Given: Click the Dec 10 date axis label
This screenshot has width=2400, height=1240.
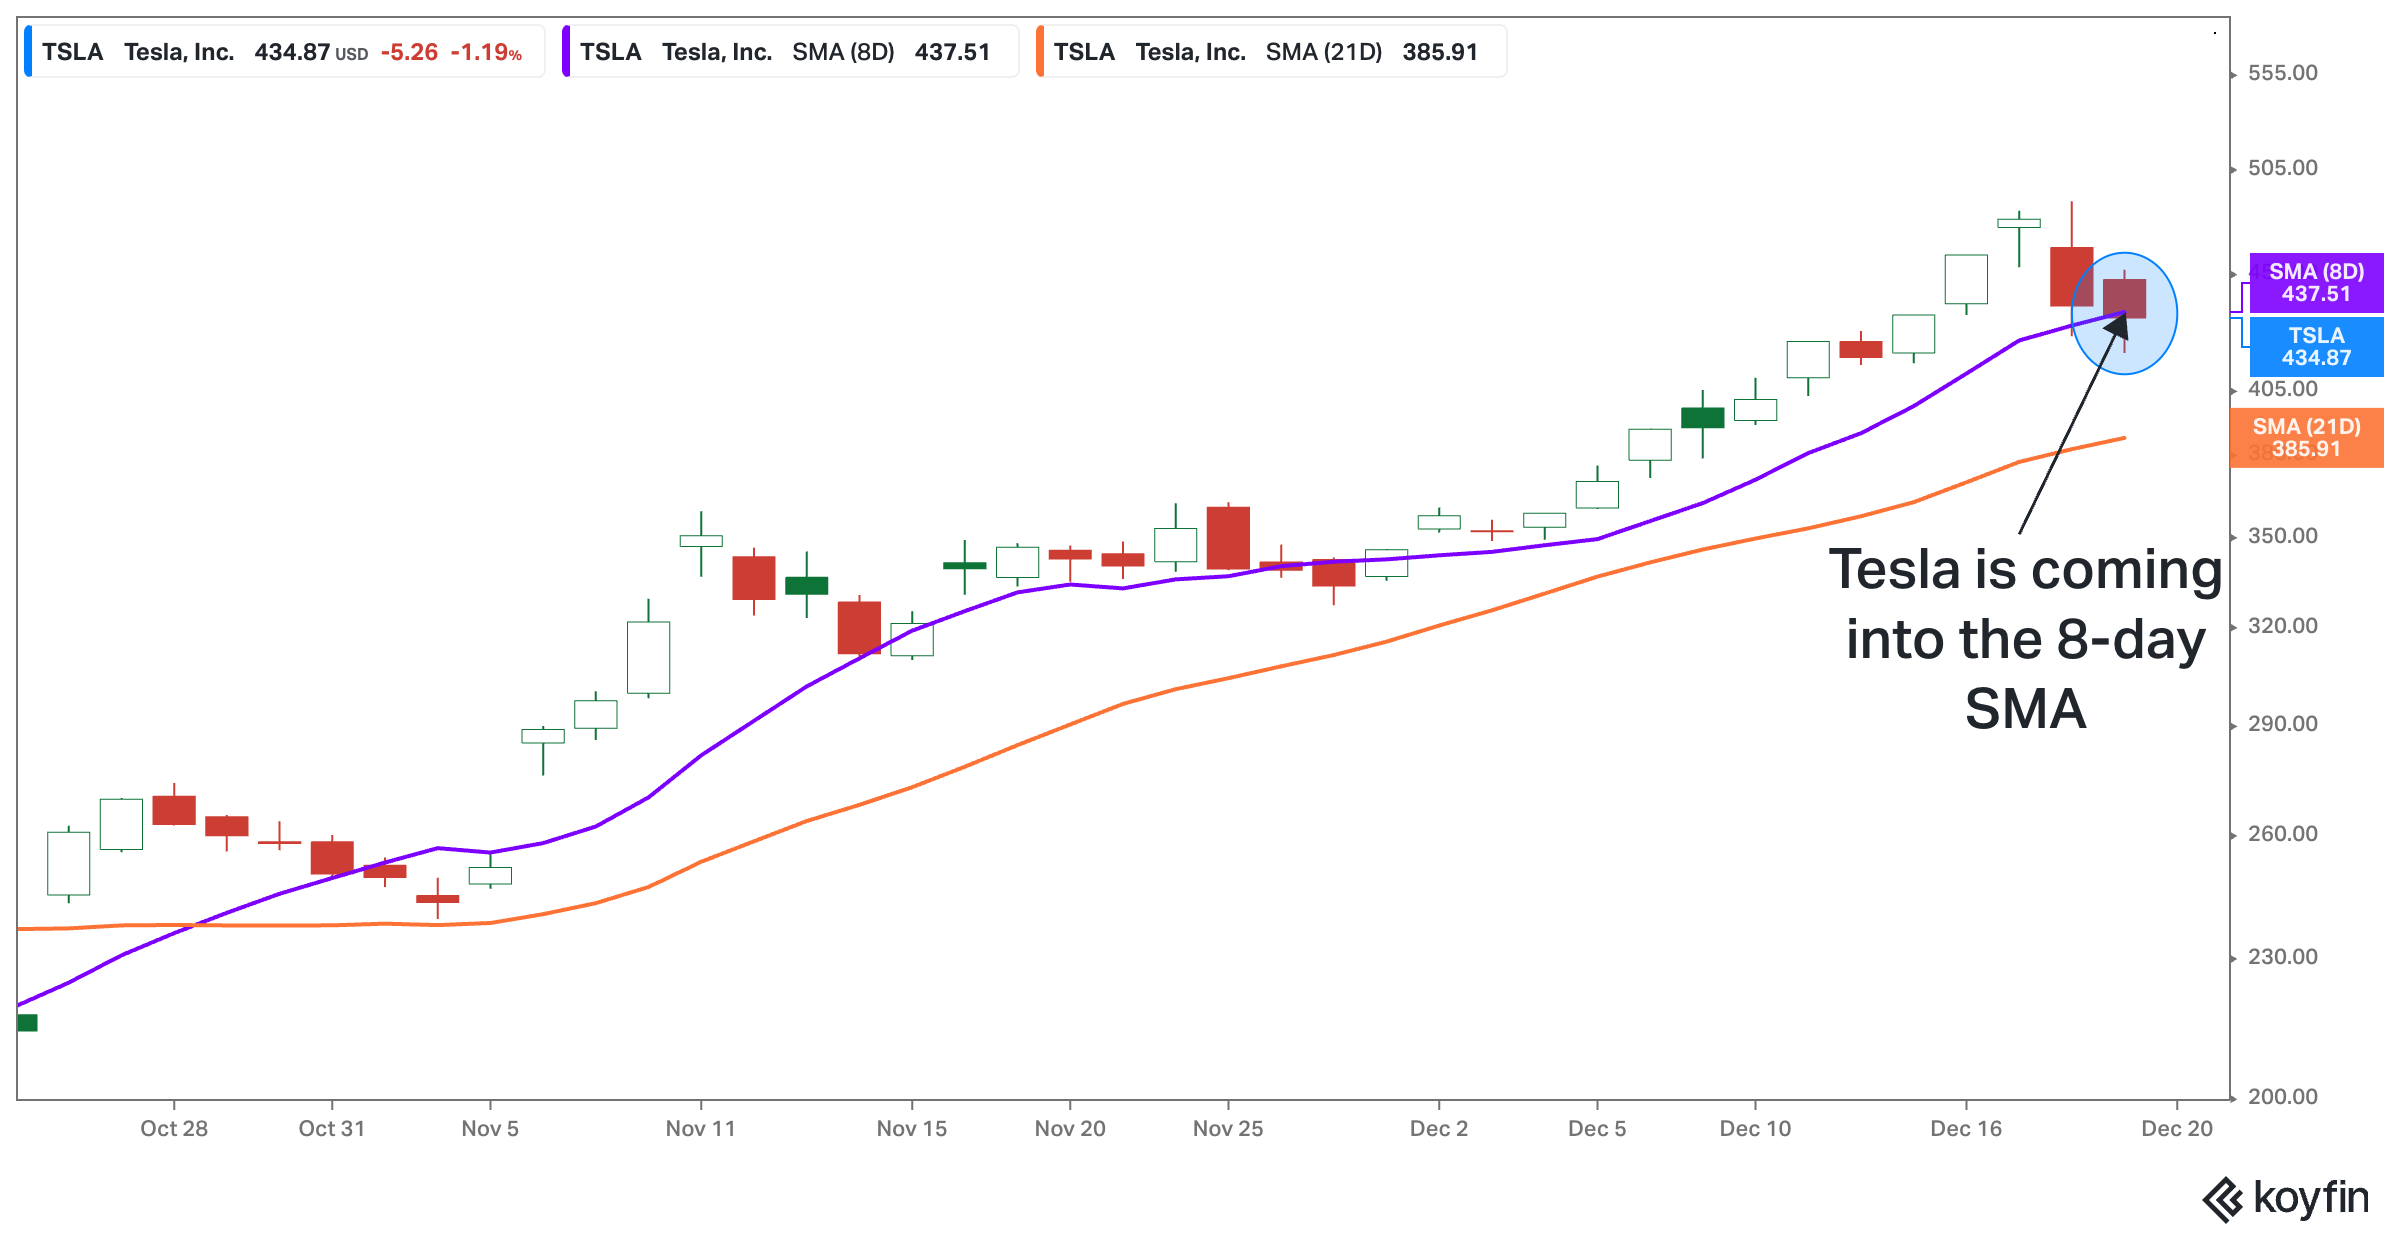Looking at the screenshot, I should (1755, 1129).
